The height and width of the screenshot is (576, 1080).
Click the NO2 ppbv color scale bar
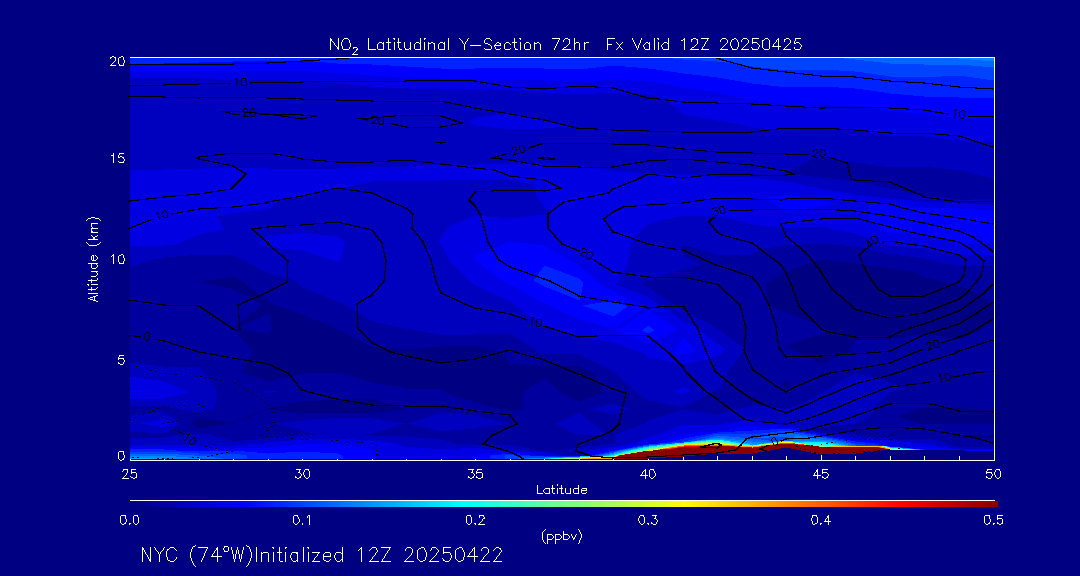click(x=563, y=504)
